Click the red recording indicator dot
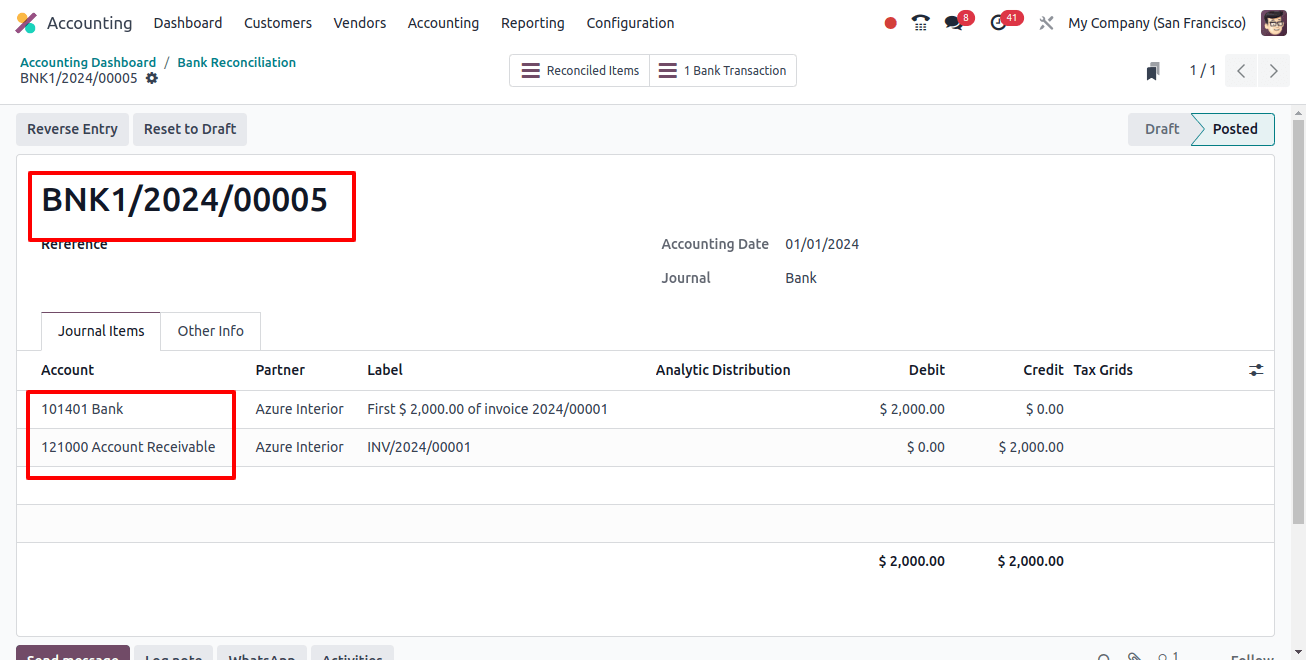1306x660 pixels. 890,23
